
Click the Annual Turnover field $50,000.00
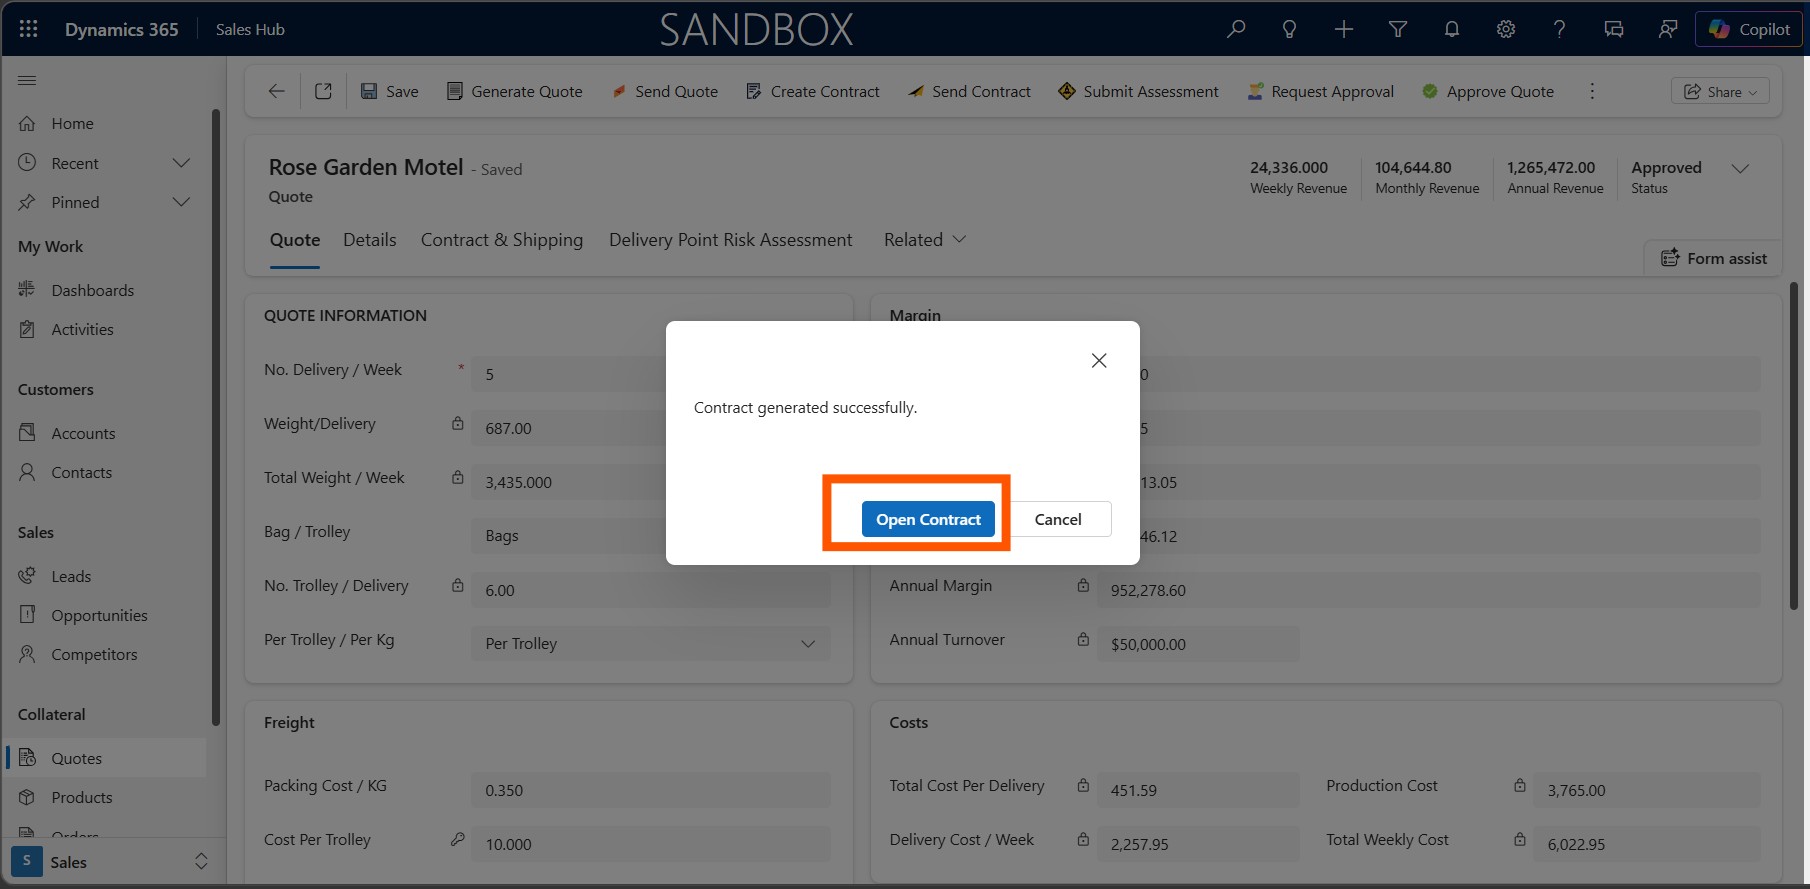pos(1198,644)
